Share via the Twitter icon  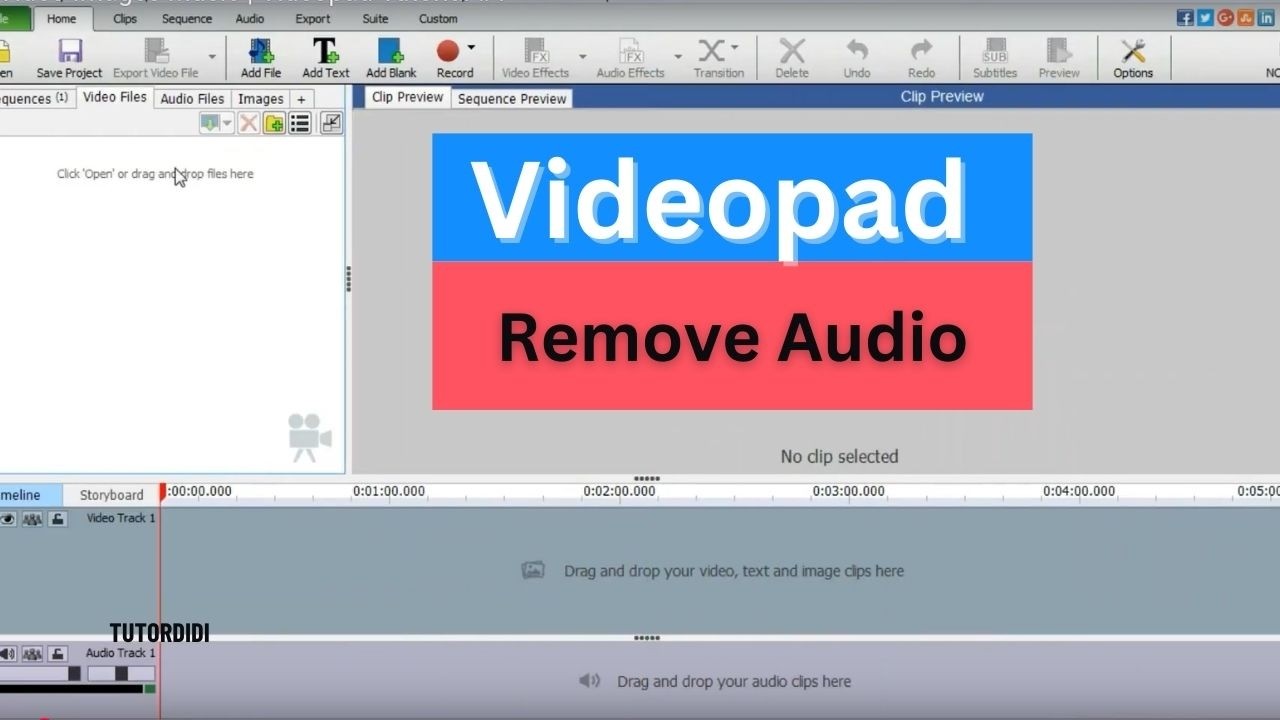point(1205,18)
